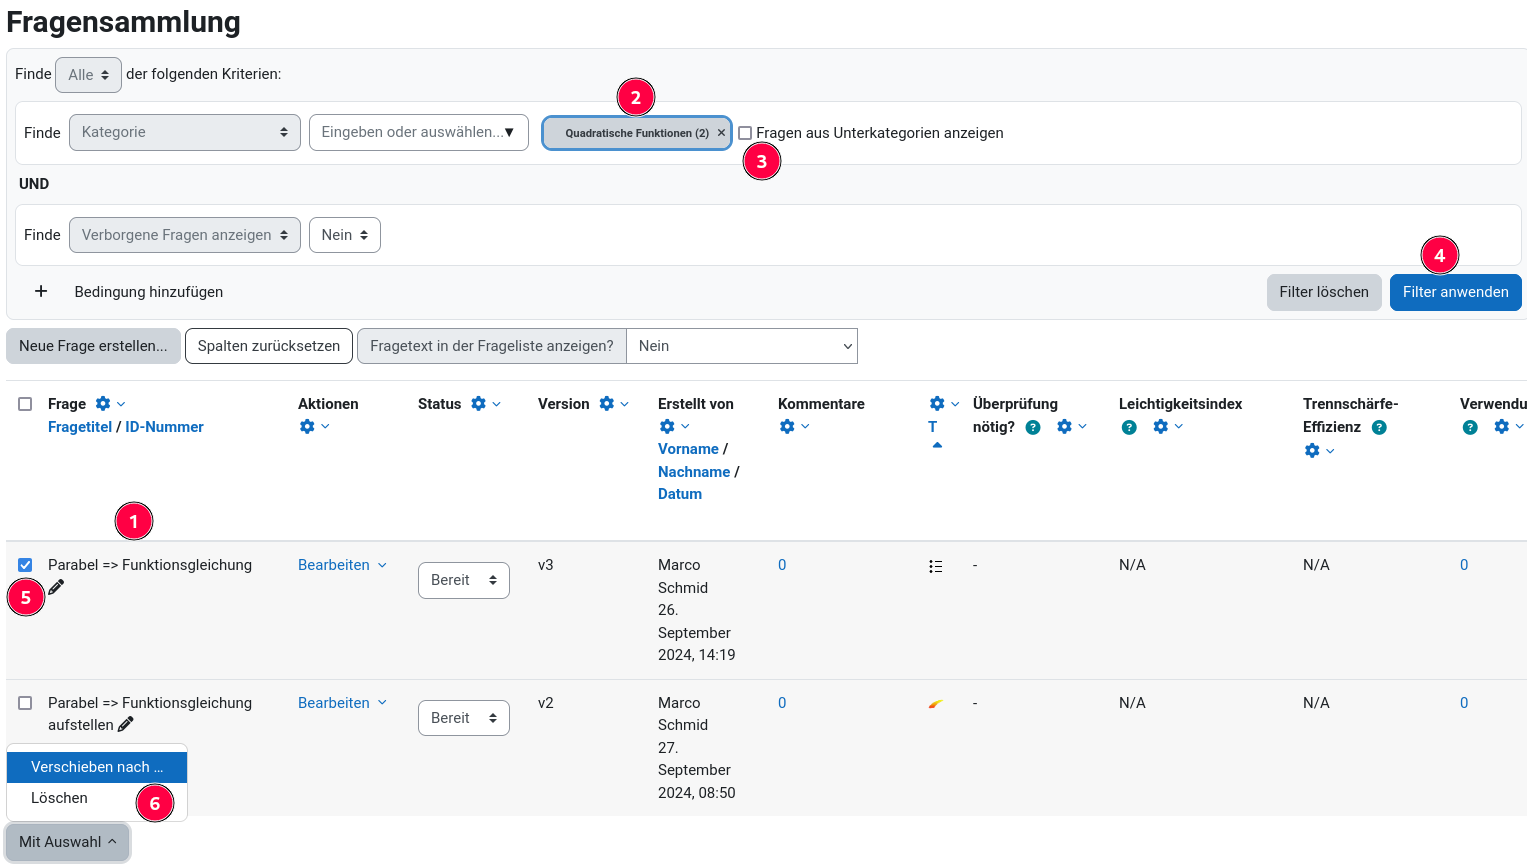Screen dimensions: 1527x864
Task: Uncheck the first Parabel question checkbox
Action: 25,565
